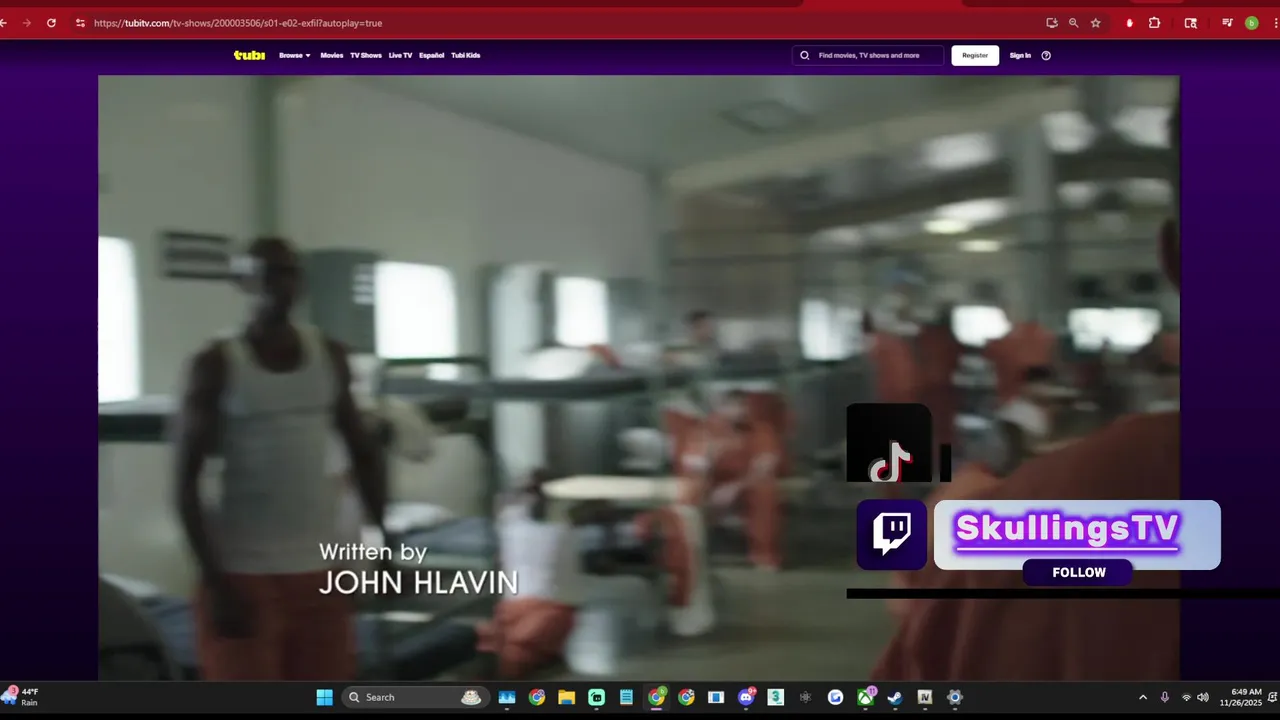
Task: Click the Twitch logo icon
Action: coord(891,534)
